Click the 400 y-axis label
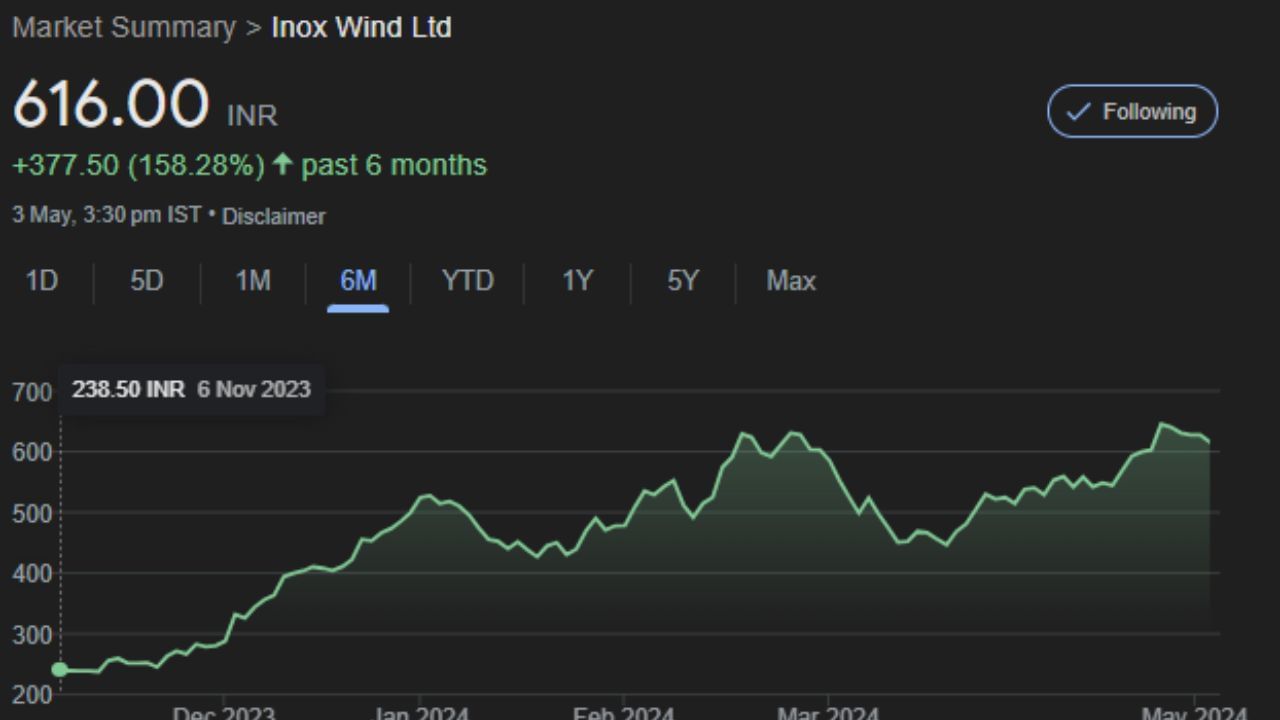Screen dimensions: 1280x720 32,575
